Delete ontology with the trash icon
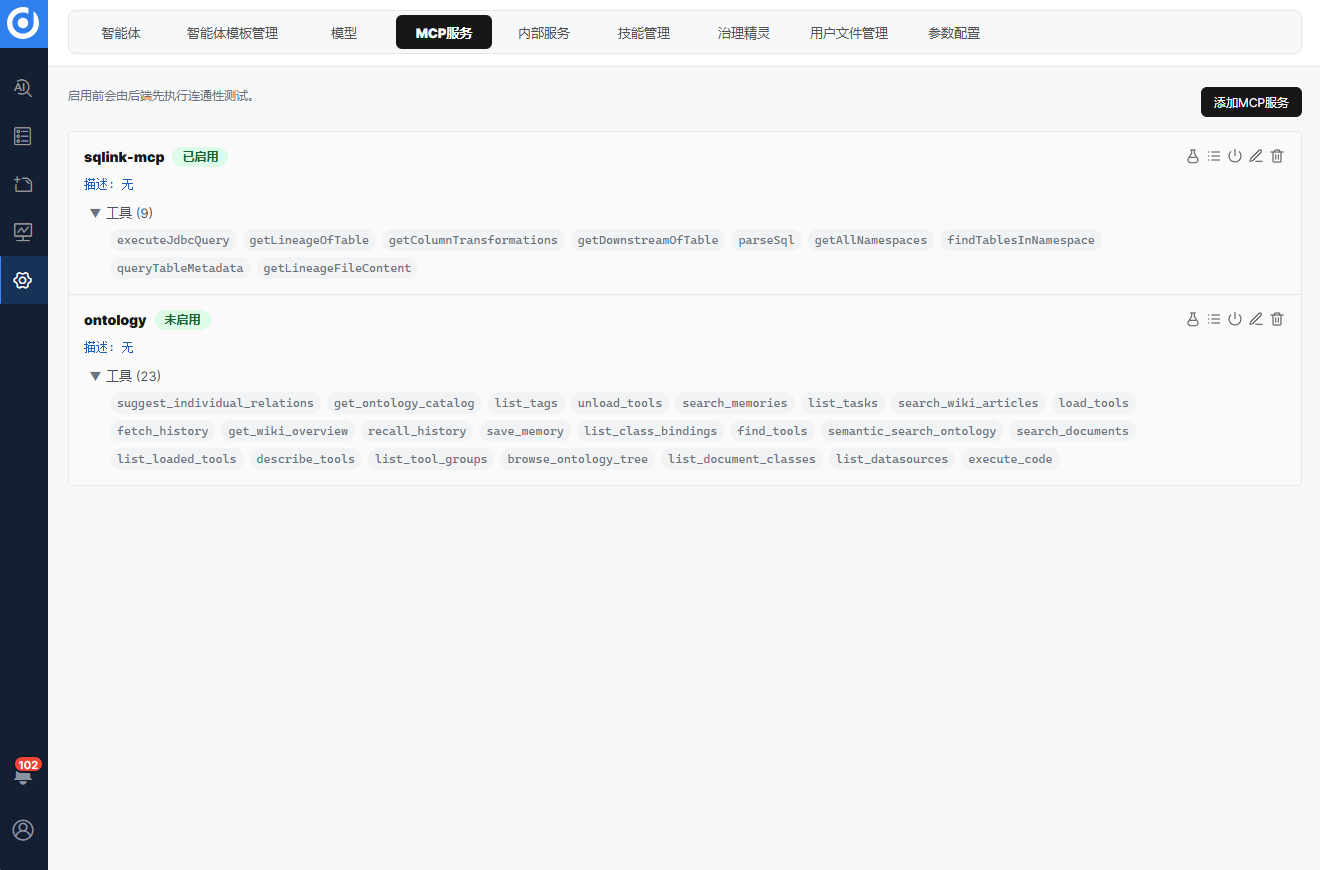Viewport: 1320px width, 870px height. [x=1277, y=319]
